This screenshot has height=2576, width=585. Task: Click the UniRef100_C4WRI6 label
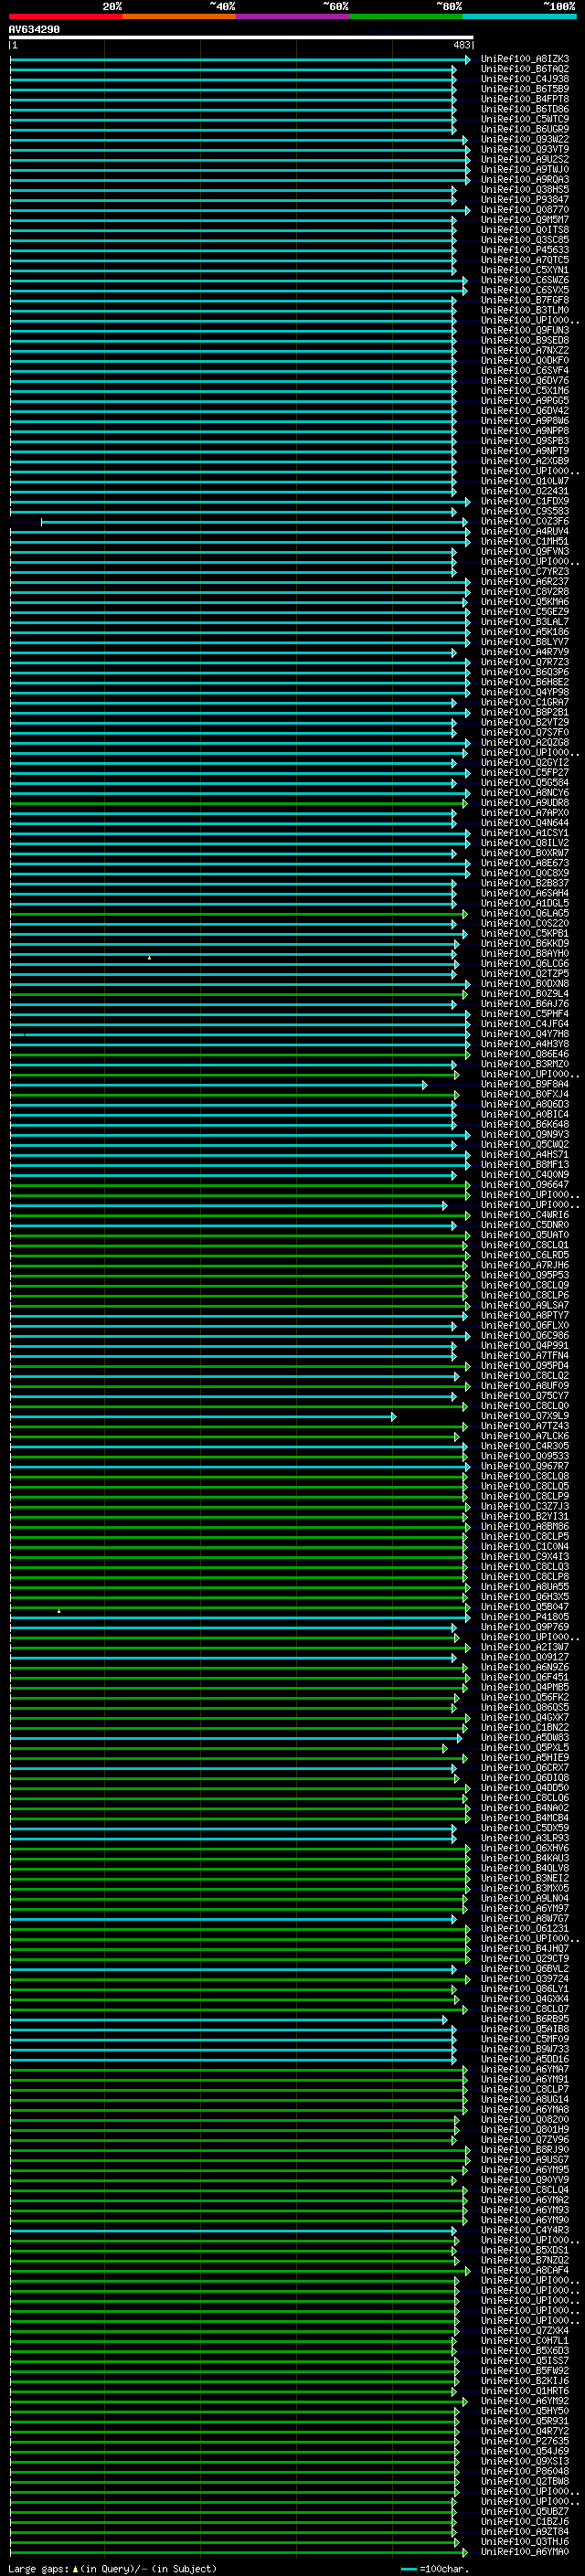coord(525,1215)
